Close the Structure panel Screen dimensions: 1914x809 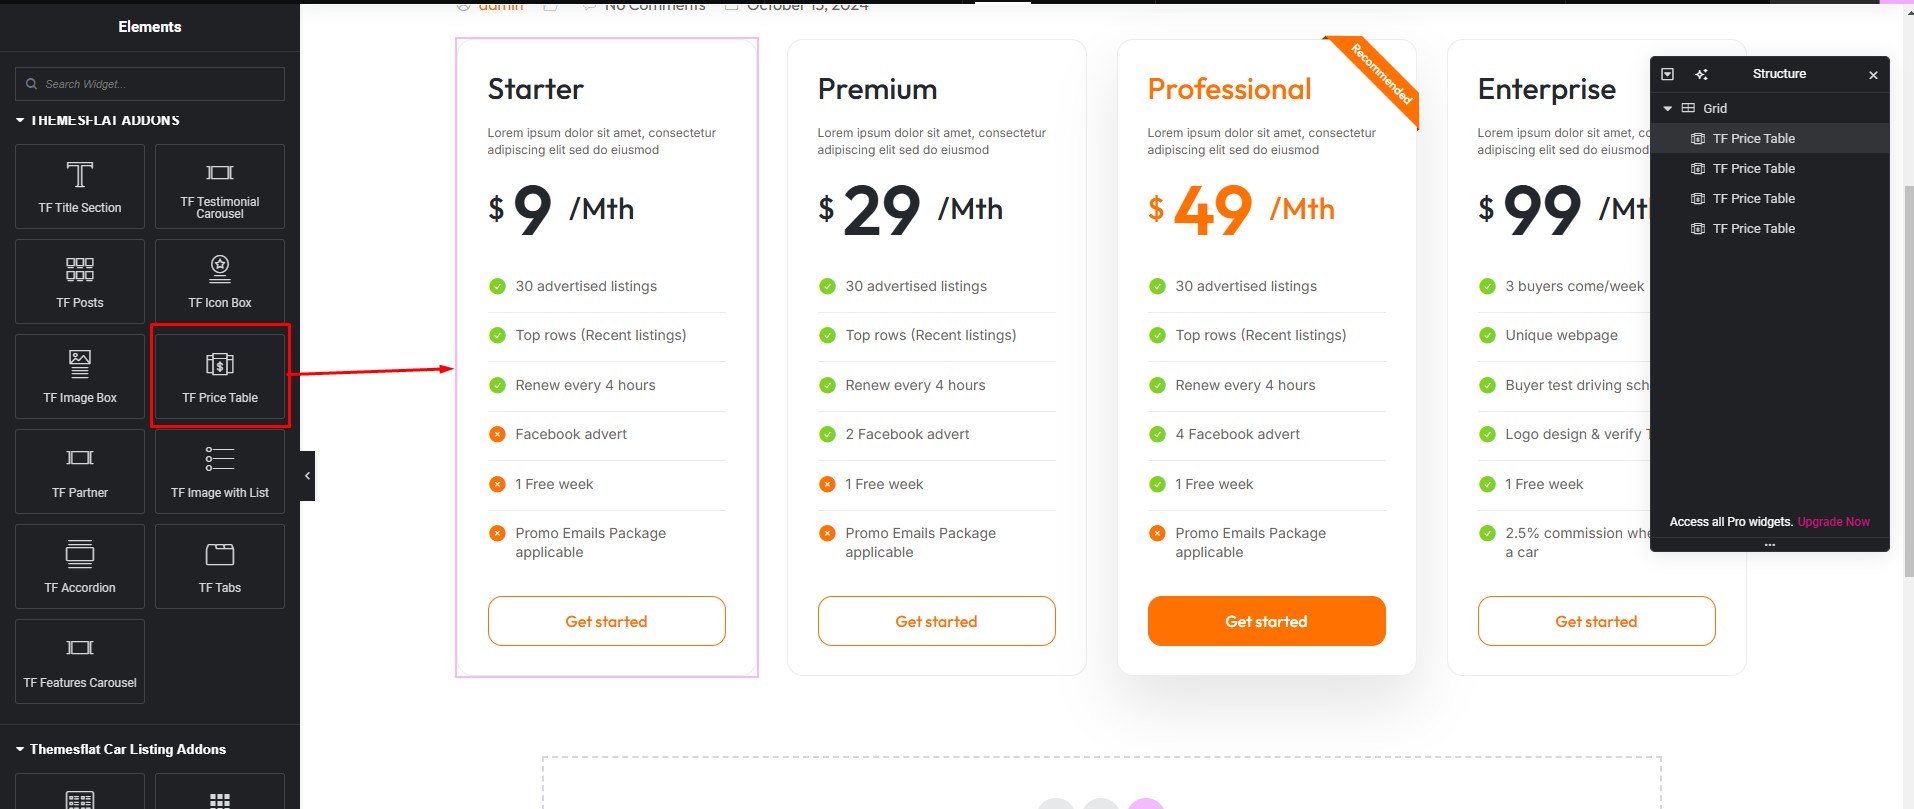[1873, 75]
